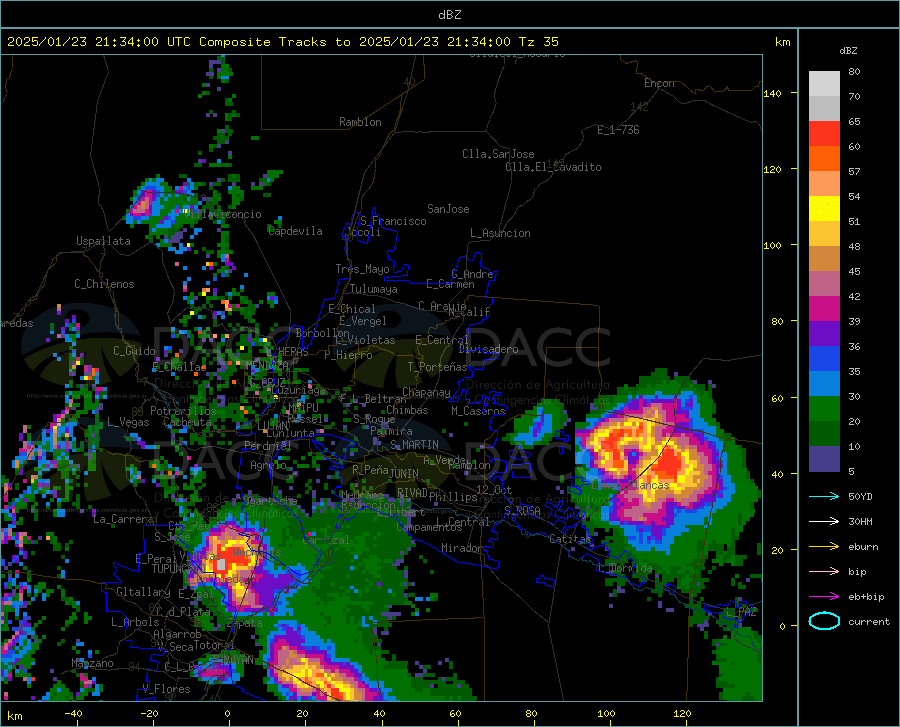900x727 pixels.
Task: Select the purple swatch between 39 and 36
Action: click(x=824, y=334)
